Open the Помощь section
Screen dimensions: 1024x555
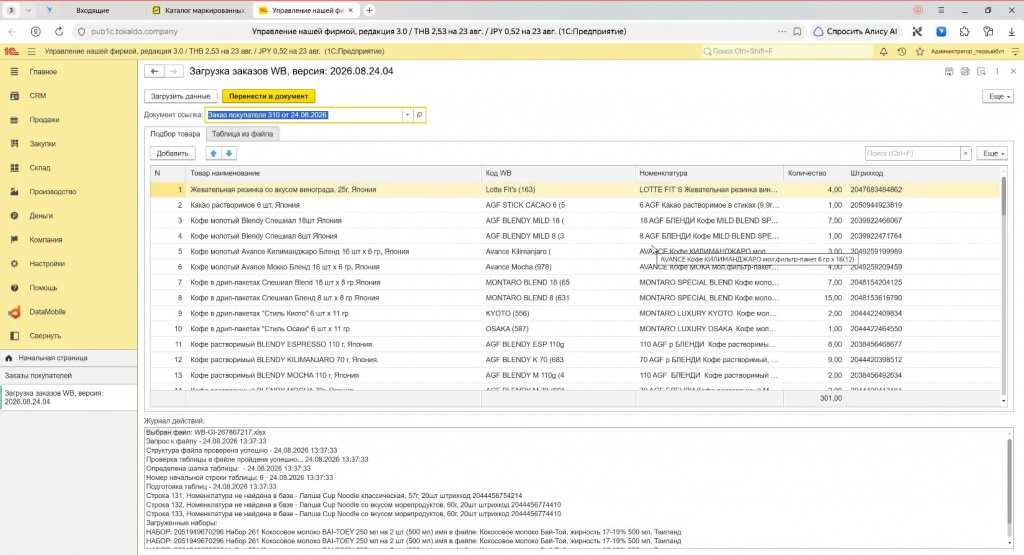coord(43,288)
